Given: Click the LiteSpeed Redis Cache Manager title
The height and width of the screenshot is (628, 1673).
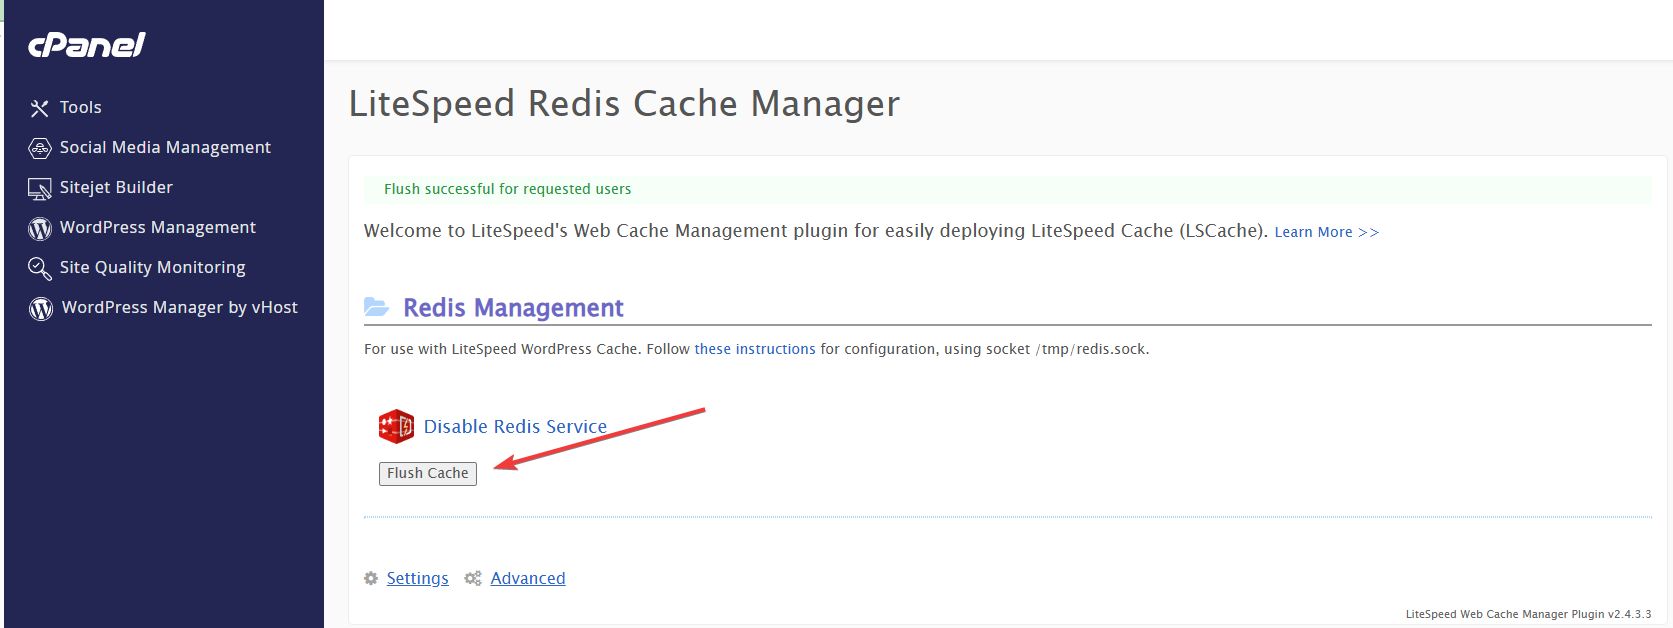Looking at the screenshot, I should 624,104.
